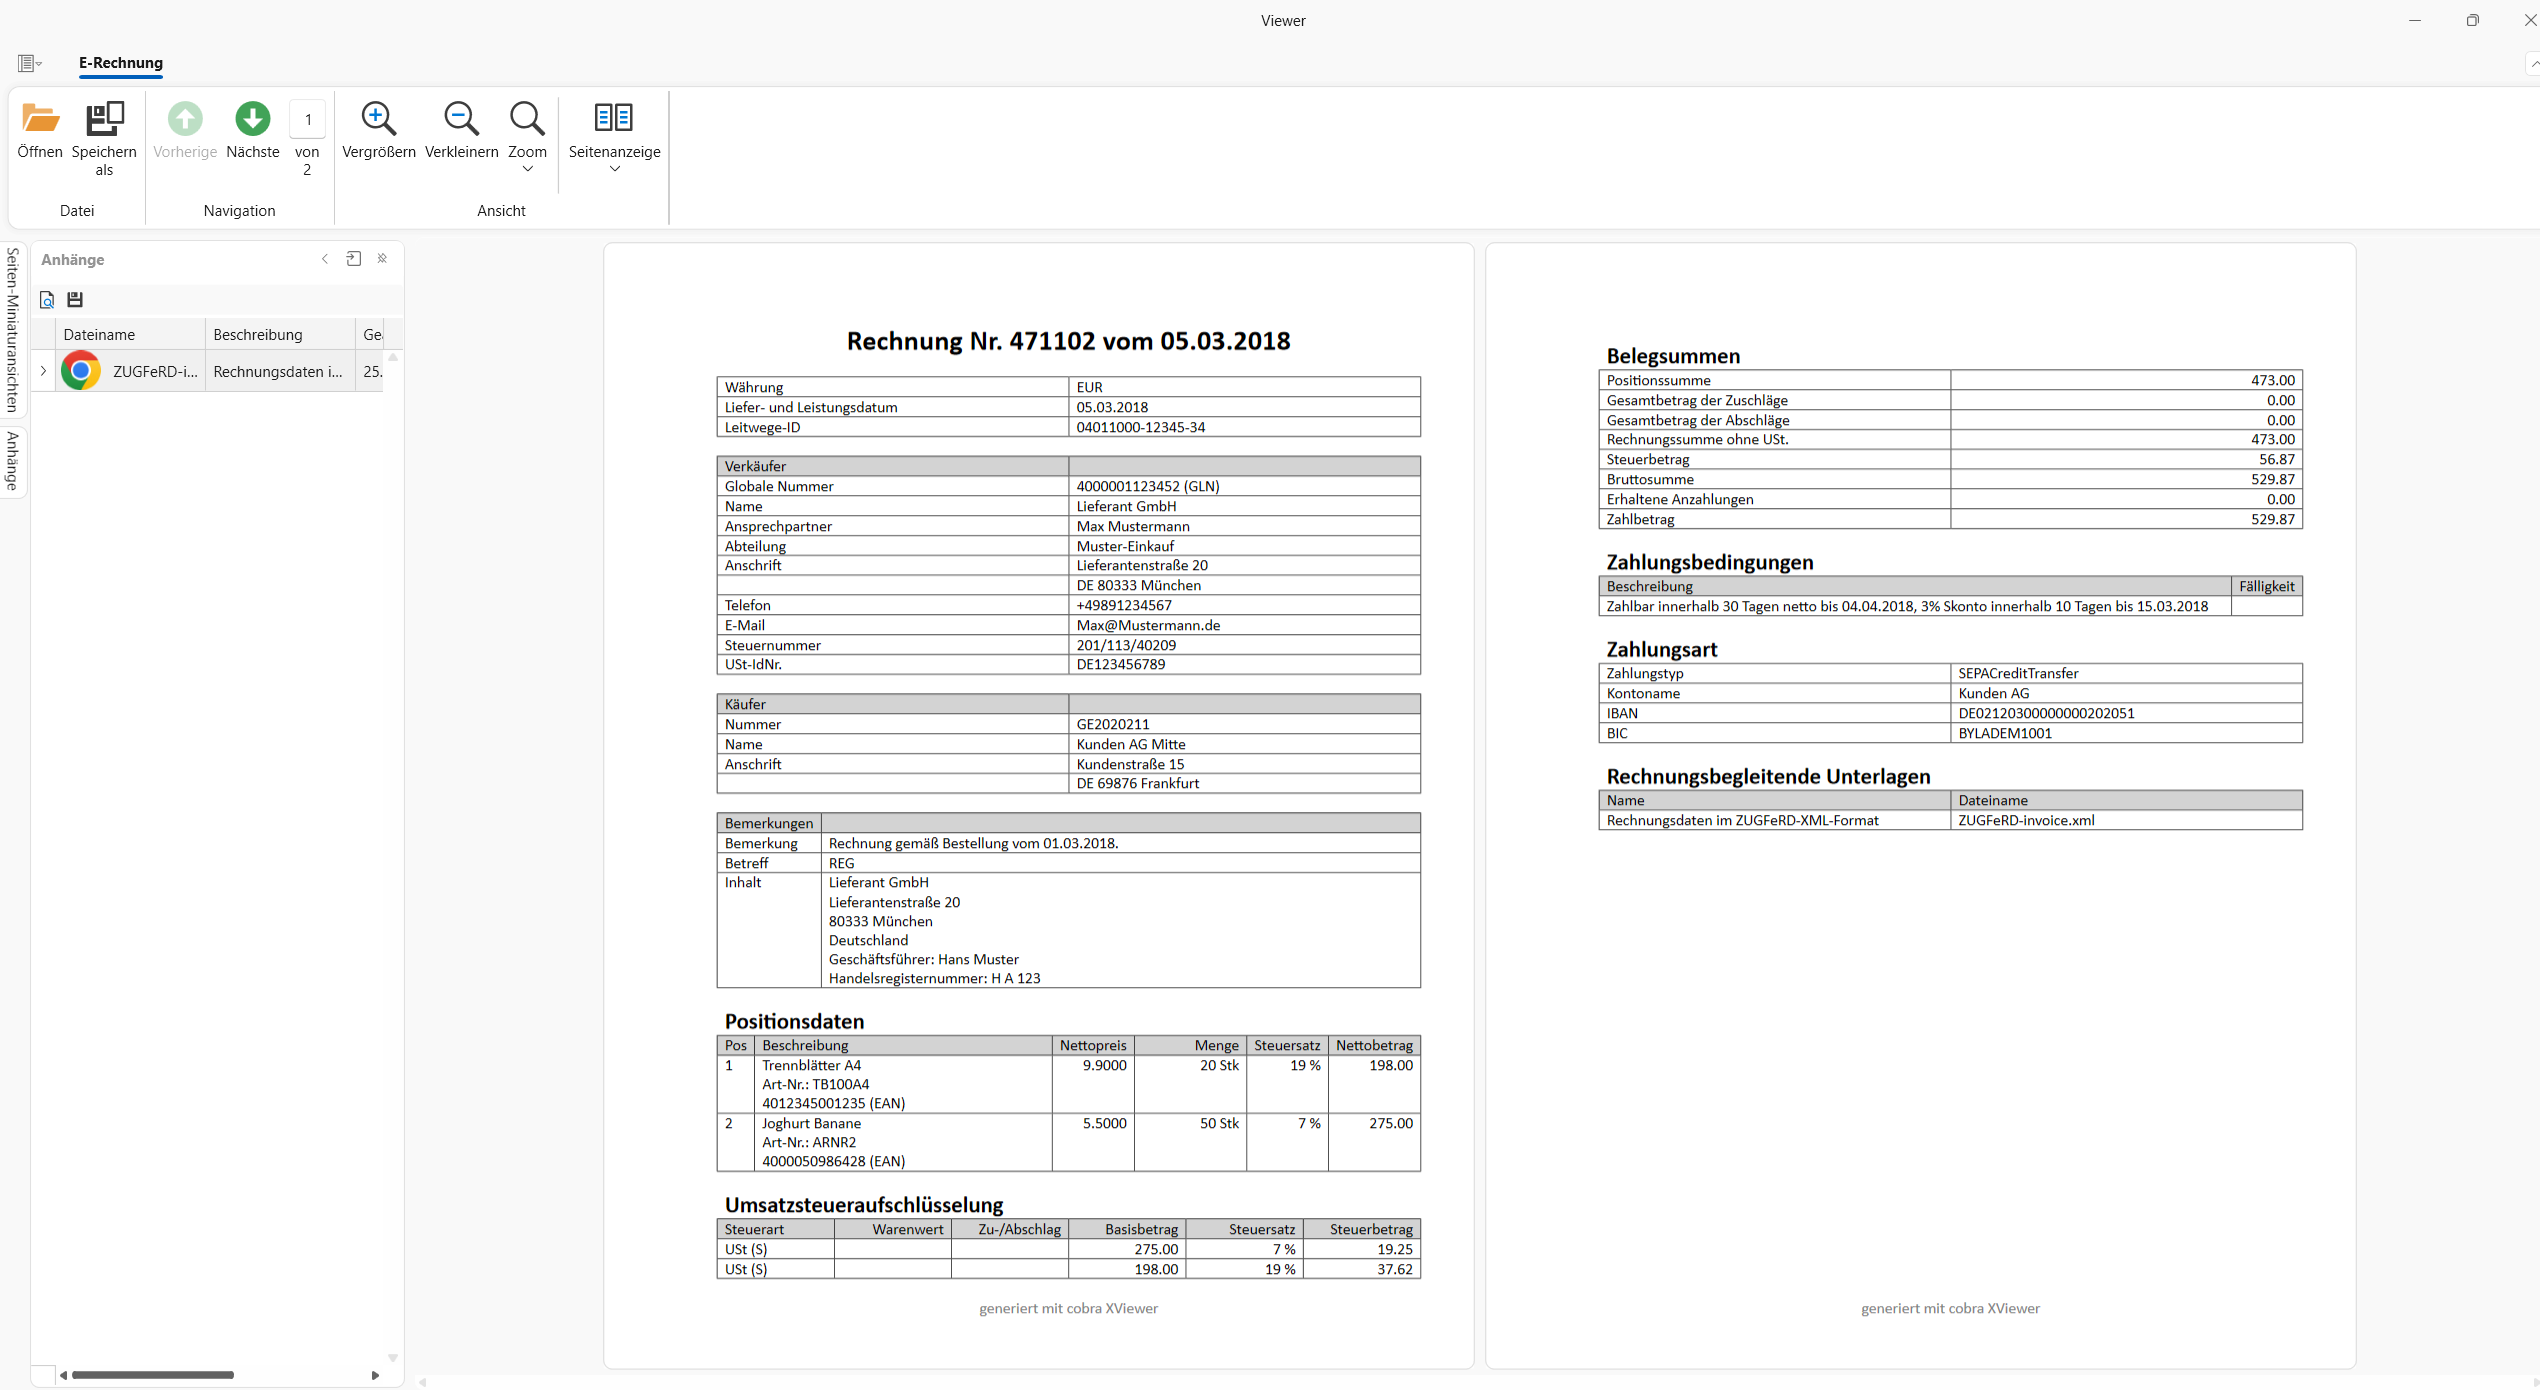The height and width of the screenshot is (1390, 2540).
Task: Zoom in with Vergrößern
Action: pos(379,131)
